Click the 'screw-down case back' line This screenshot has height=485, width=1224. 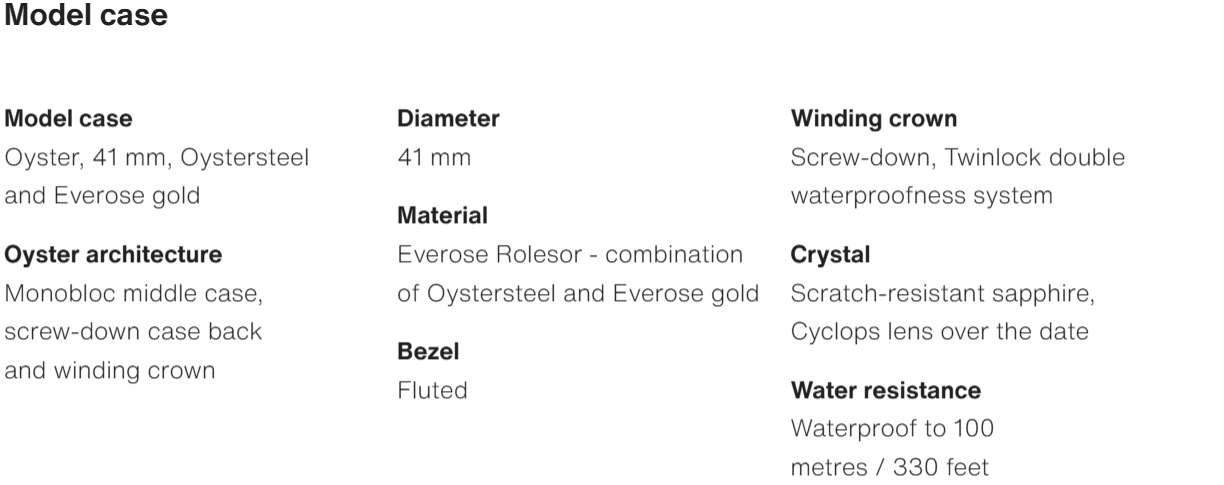tap(133, 332)
